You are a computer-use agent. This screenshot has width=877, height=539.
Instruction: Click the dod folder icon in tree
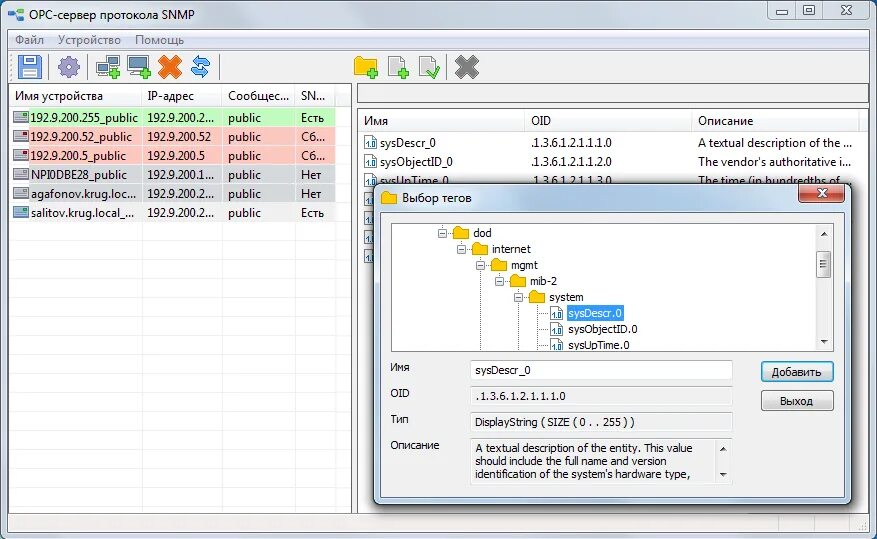click(461, 233)
